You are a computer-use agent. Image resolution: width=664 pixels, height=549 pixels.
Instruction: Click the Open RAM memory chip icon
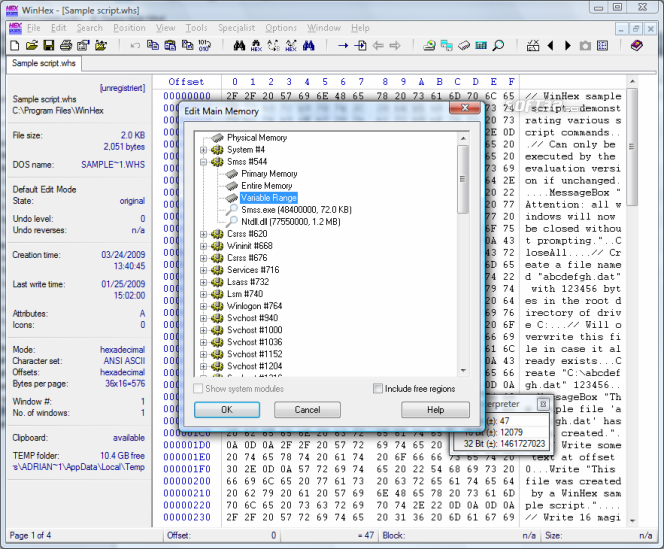pos(464,45)
